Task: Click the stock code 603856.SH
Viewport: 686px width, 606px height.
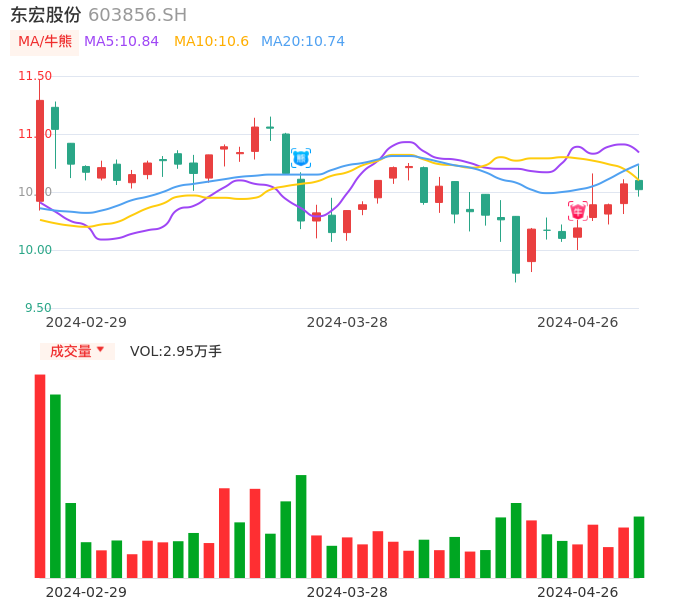Action: (x=137, y=15)
